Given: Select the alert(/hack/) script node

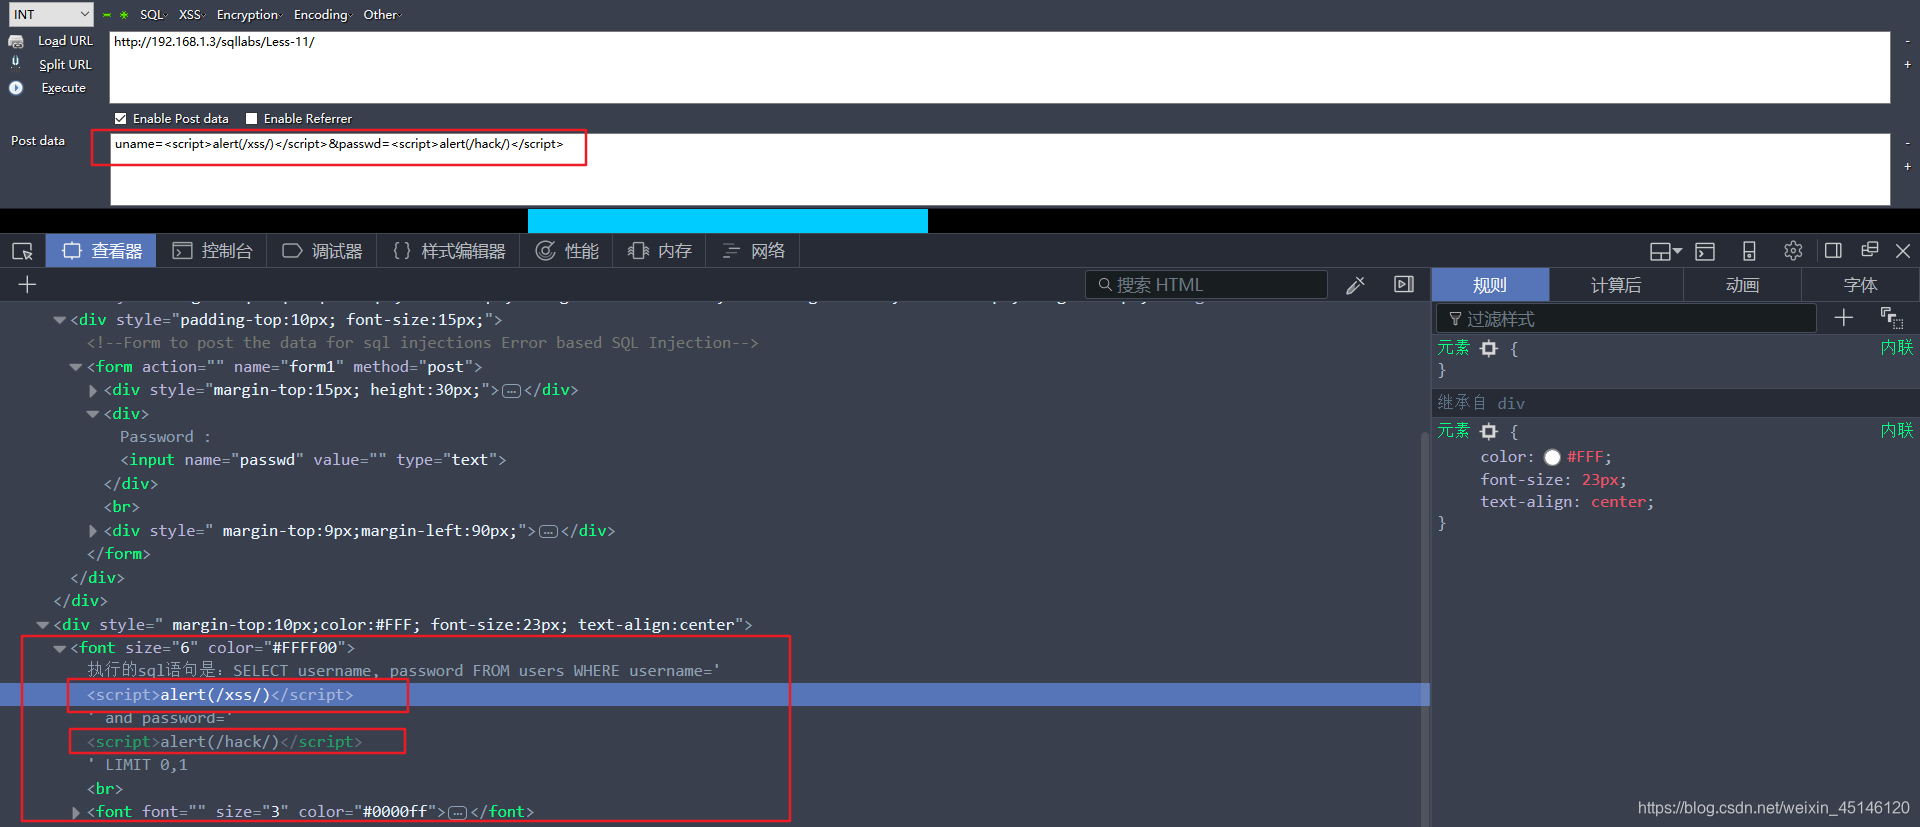Looking at the screenshot, I should coord(225,742).
